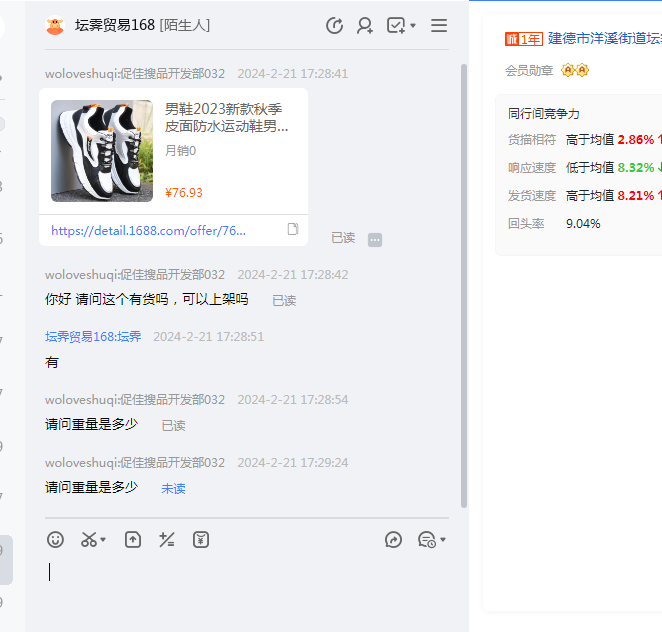Copy product link with page icon
662x632 pixels.
coord(293,230)
